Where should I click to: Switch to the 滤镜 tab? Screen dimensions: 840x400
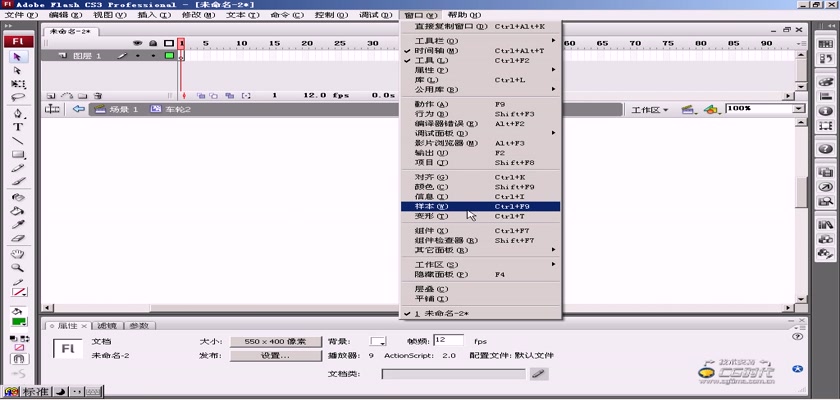[x=108, y=326]
